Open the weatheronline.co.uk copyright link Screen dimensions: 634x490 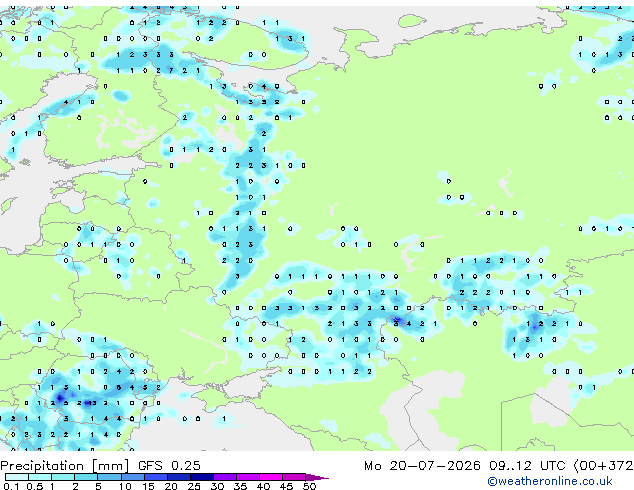coord(550,481)
